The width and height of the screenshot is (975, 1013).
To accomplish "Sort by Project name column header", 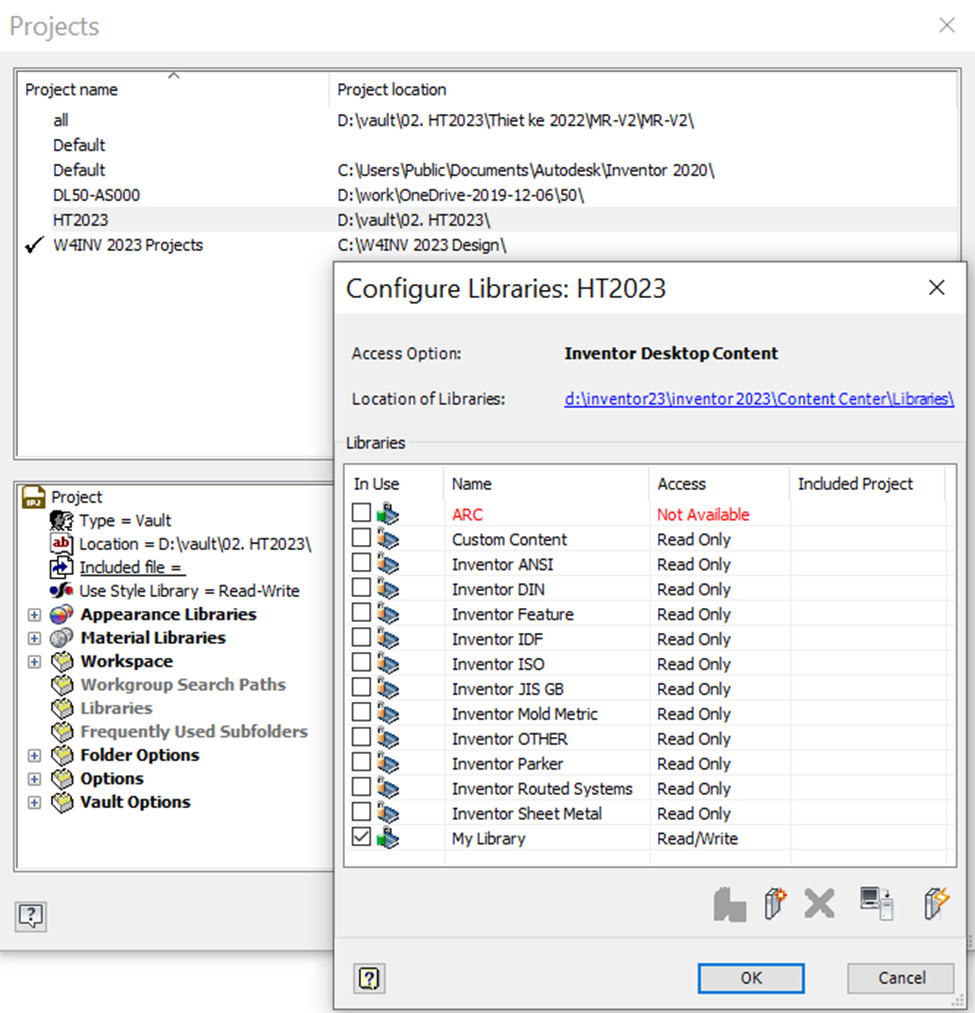I will tap(173, 89).
